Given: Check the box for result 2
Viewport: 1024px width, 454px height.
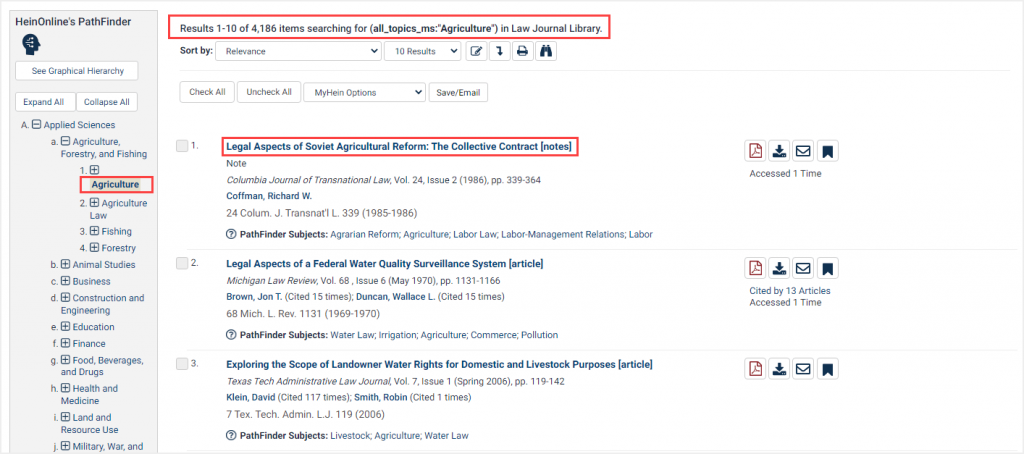Looking at the screenshot, I should (182, 263).
